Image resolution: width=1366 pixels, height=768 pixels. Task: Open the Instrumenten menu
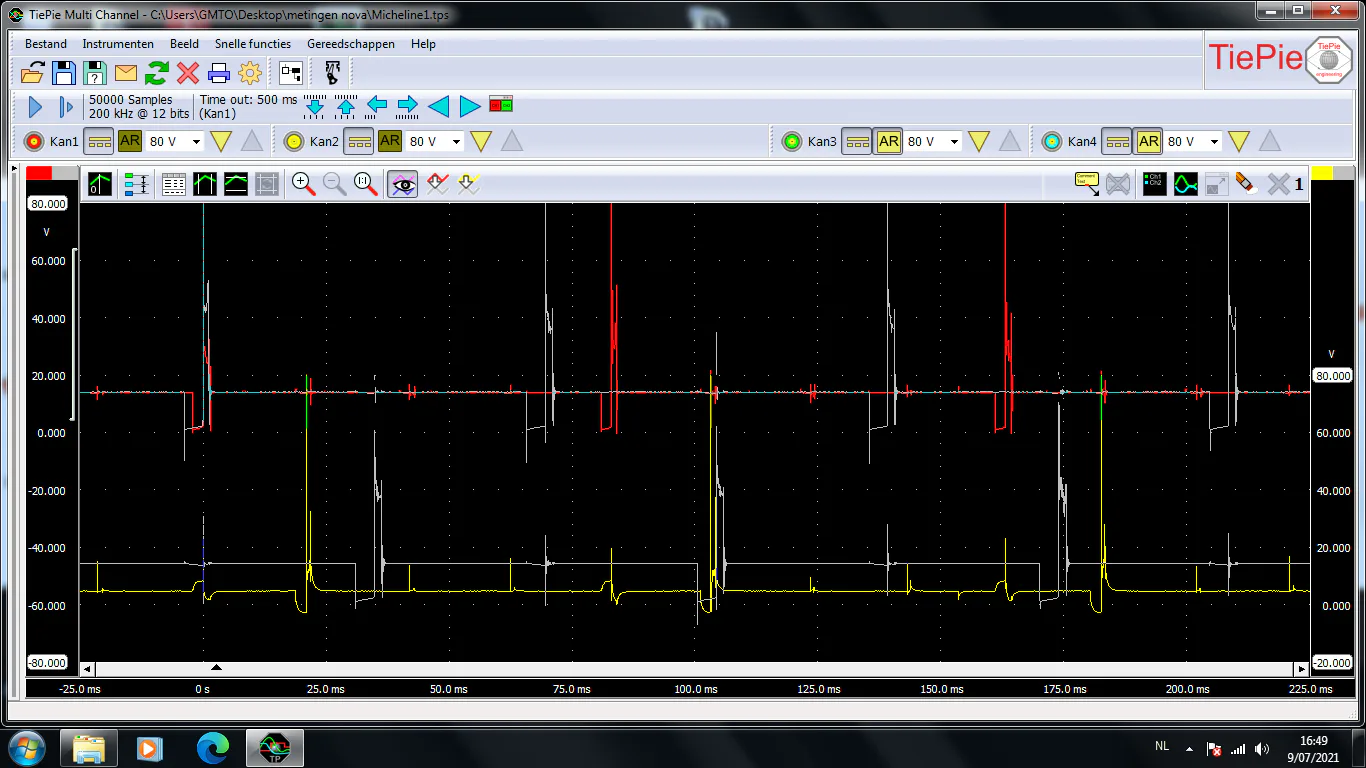pos(118,44)
